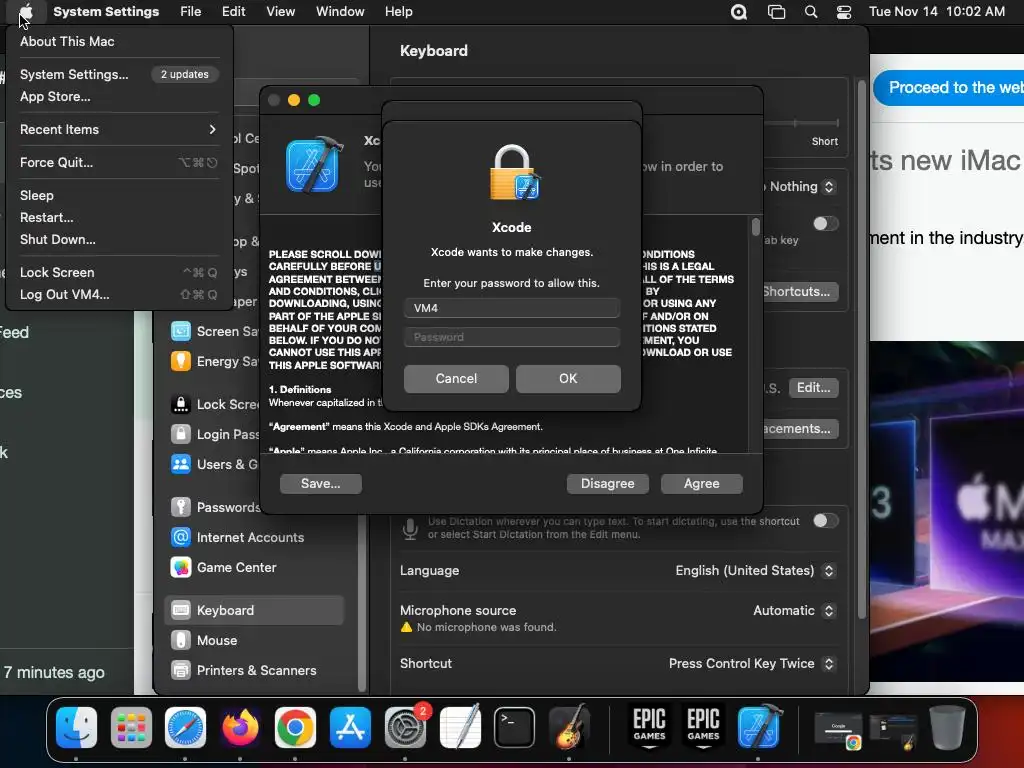This screenshot has width=1024, height=768.
Task: Launch Safari from the Dock
Action: (185, 727)
